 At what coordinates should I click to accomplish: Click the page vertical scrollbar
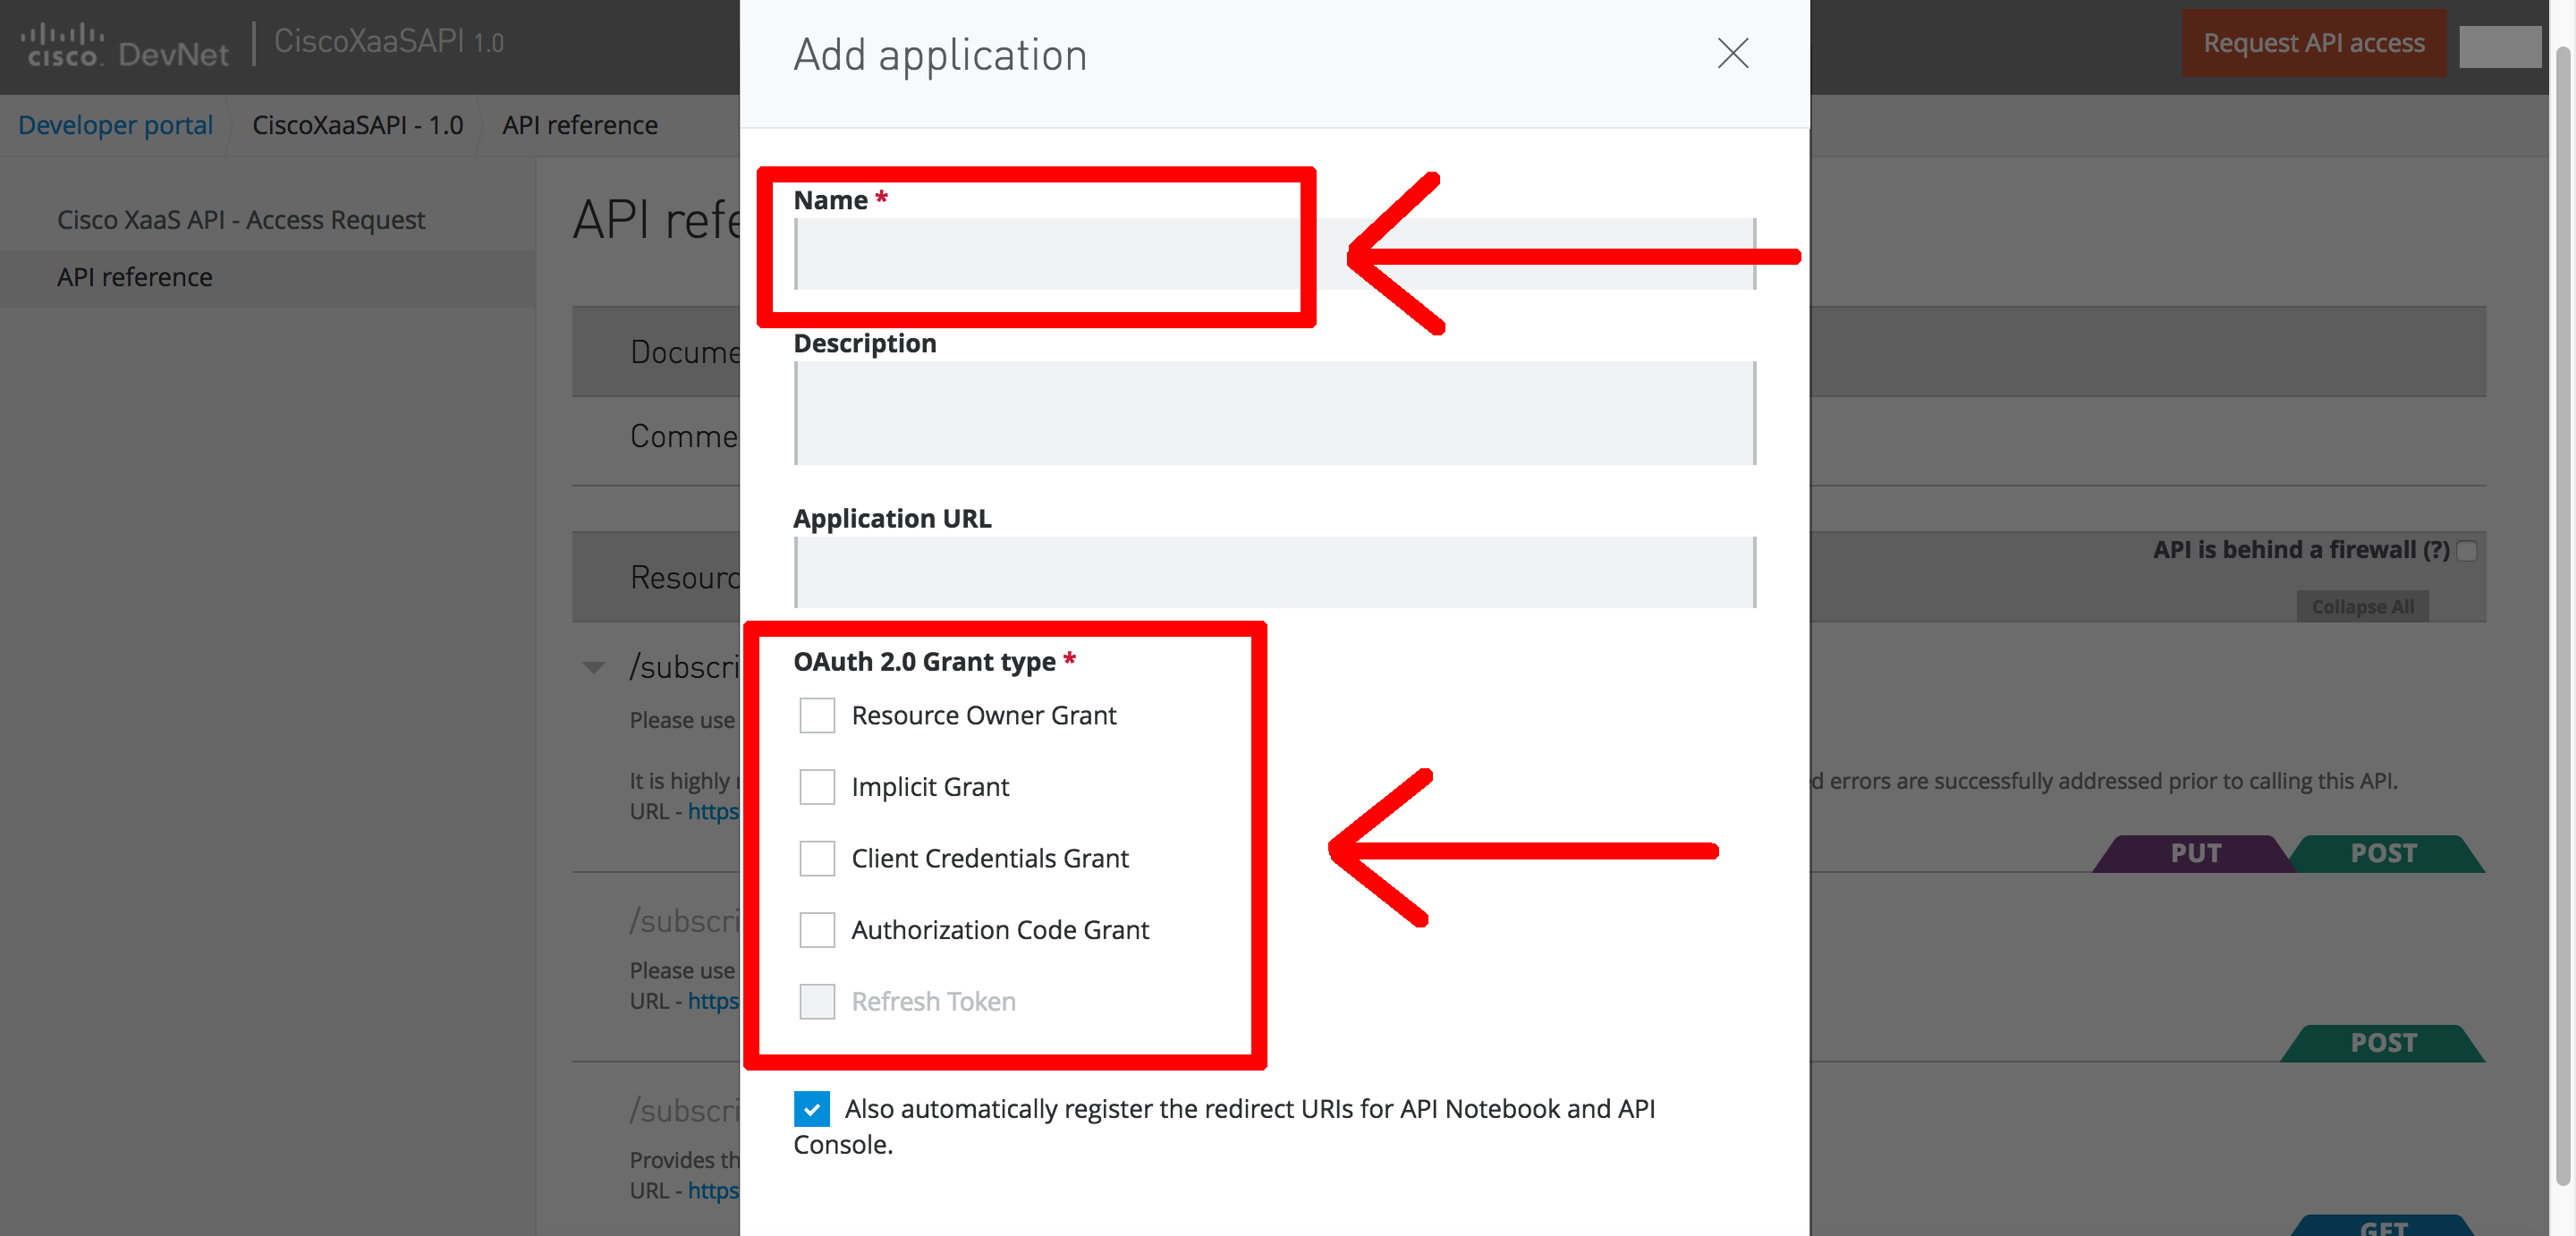click(2562, 618)
